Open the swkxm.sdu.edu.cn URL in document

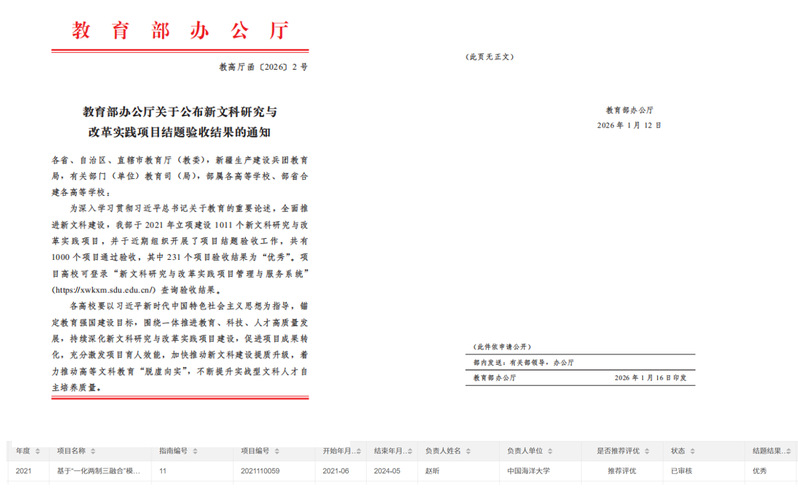[x=109, y=288]
